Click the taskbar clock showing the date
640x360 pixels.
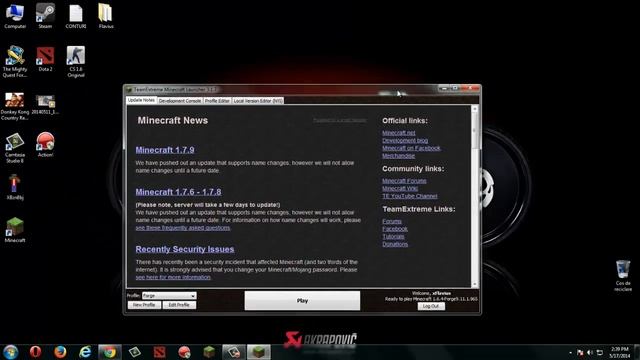pos(619,352)
